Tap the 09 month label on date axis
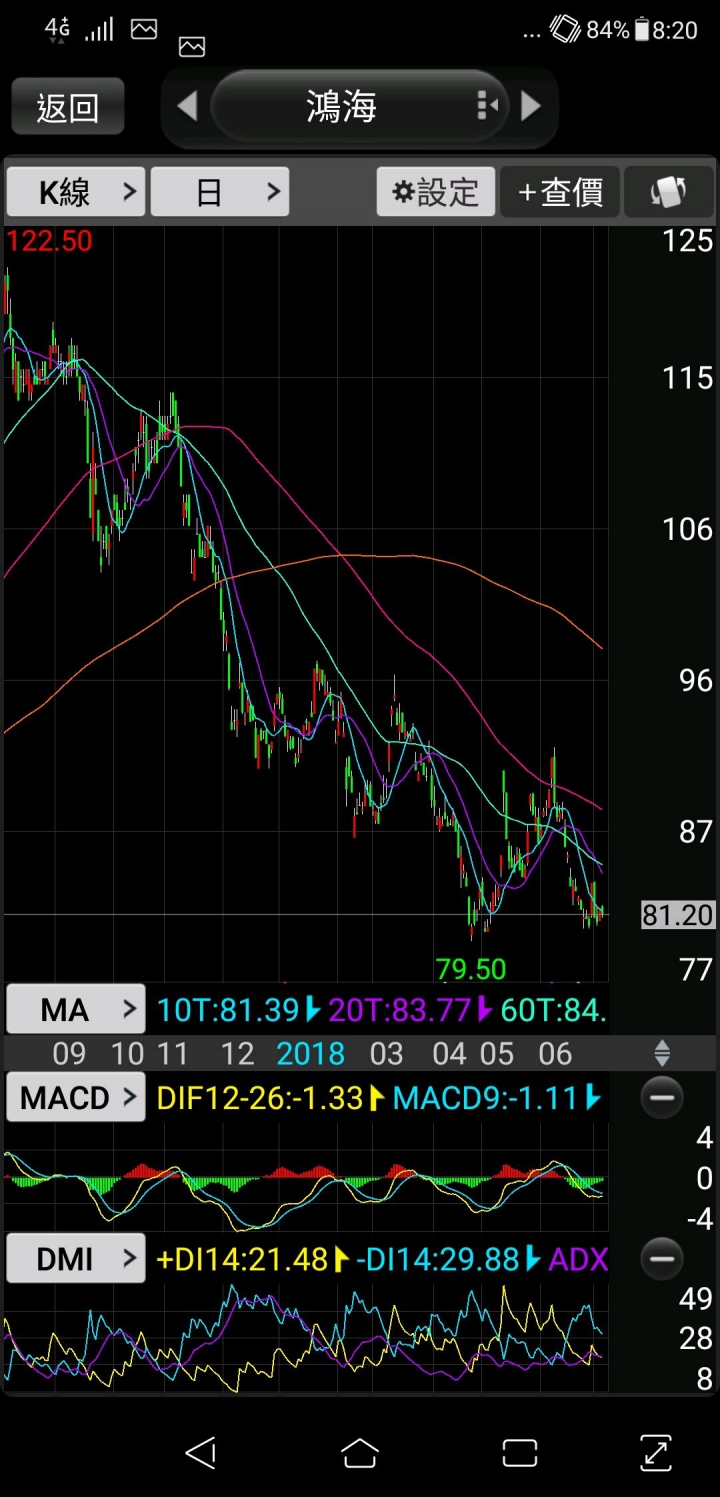The height and width of the screenshot is (1497, 720). 69,1053
